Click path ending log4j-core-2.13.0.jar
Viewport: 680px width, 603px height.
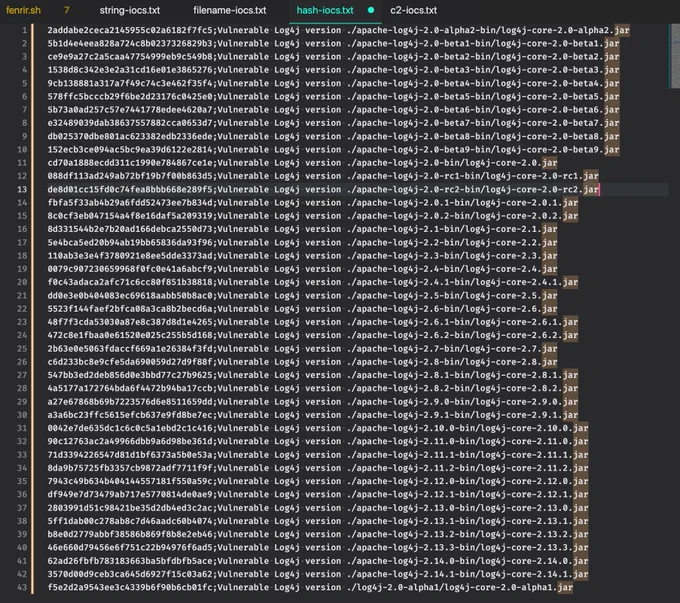pyautogui.click(x=468, y=508)
